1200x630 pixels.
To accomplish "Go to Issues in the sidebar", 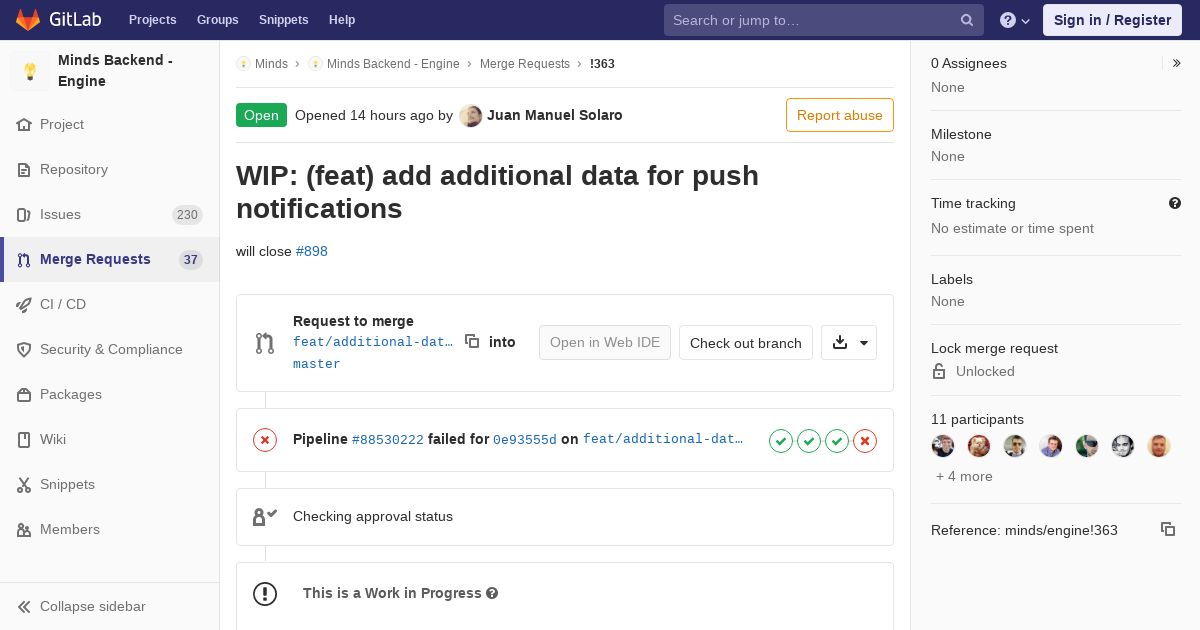I will (60, 214).
